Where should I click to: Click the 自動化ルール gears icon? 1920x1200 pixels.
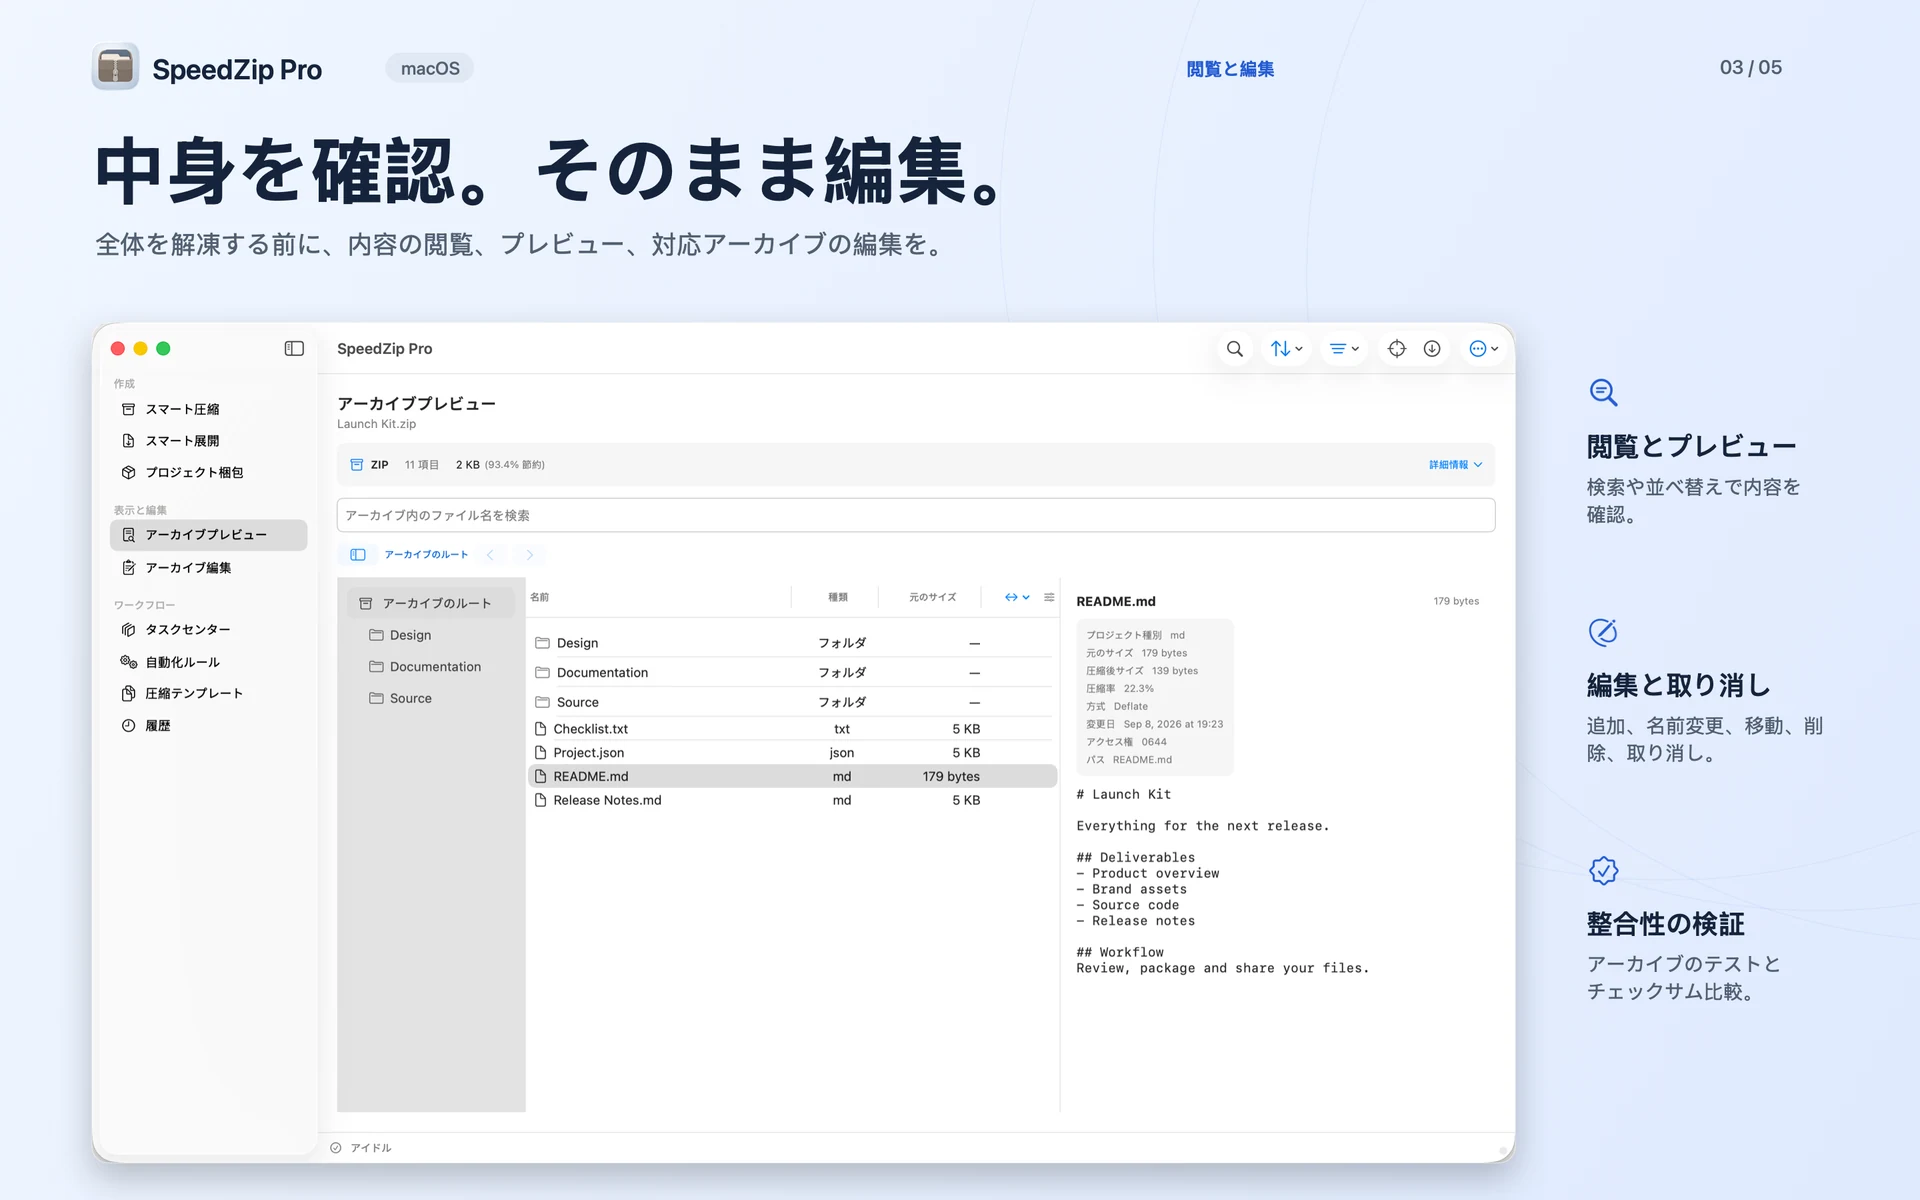[128, 662]
